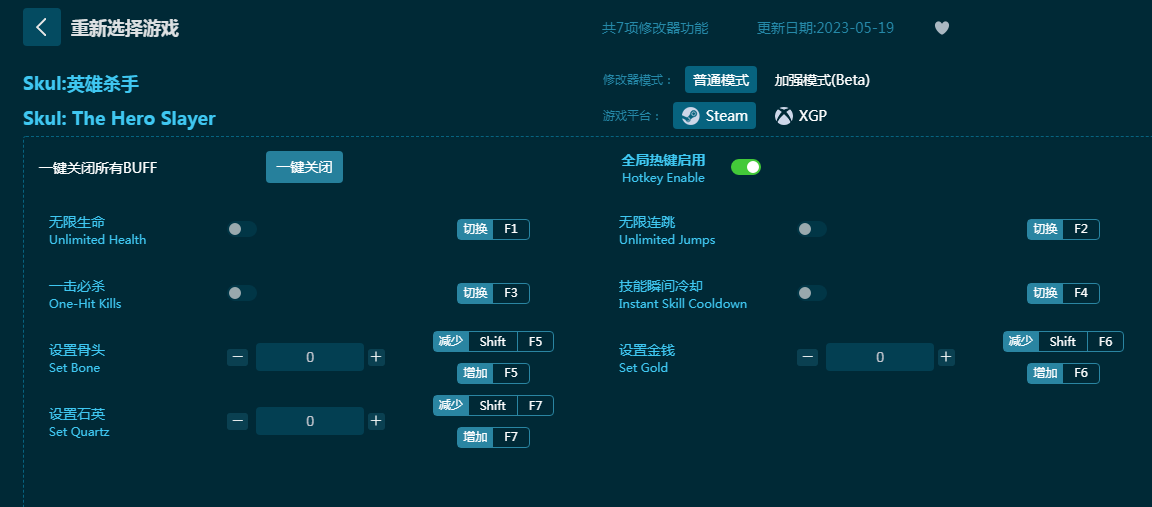1152x507 pixels.
Task: Click the 'Unlimited Jumps' label
Action: [x=667, y=240]
